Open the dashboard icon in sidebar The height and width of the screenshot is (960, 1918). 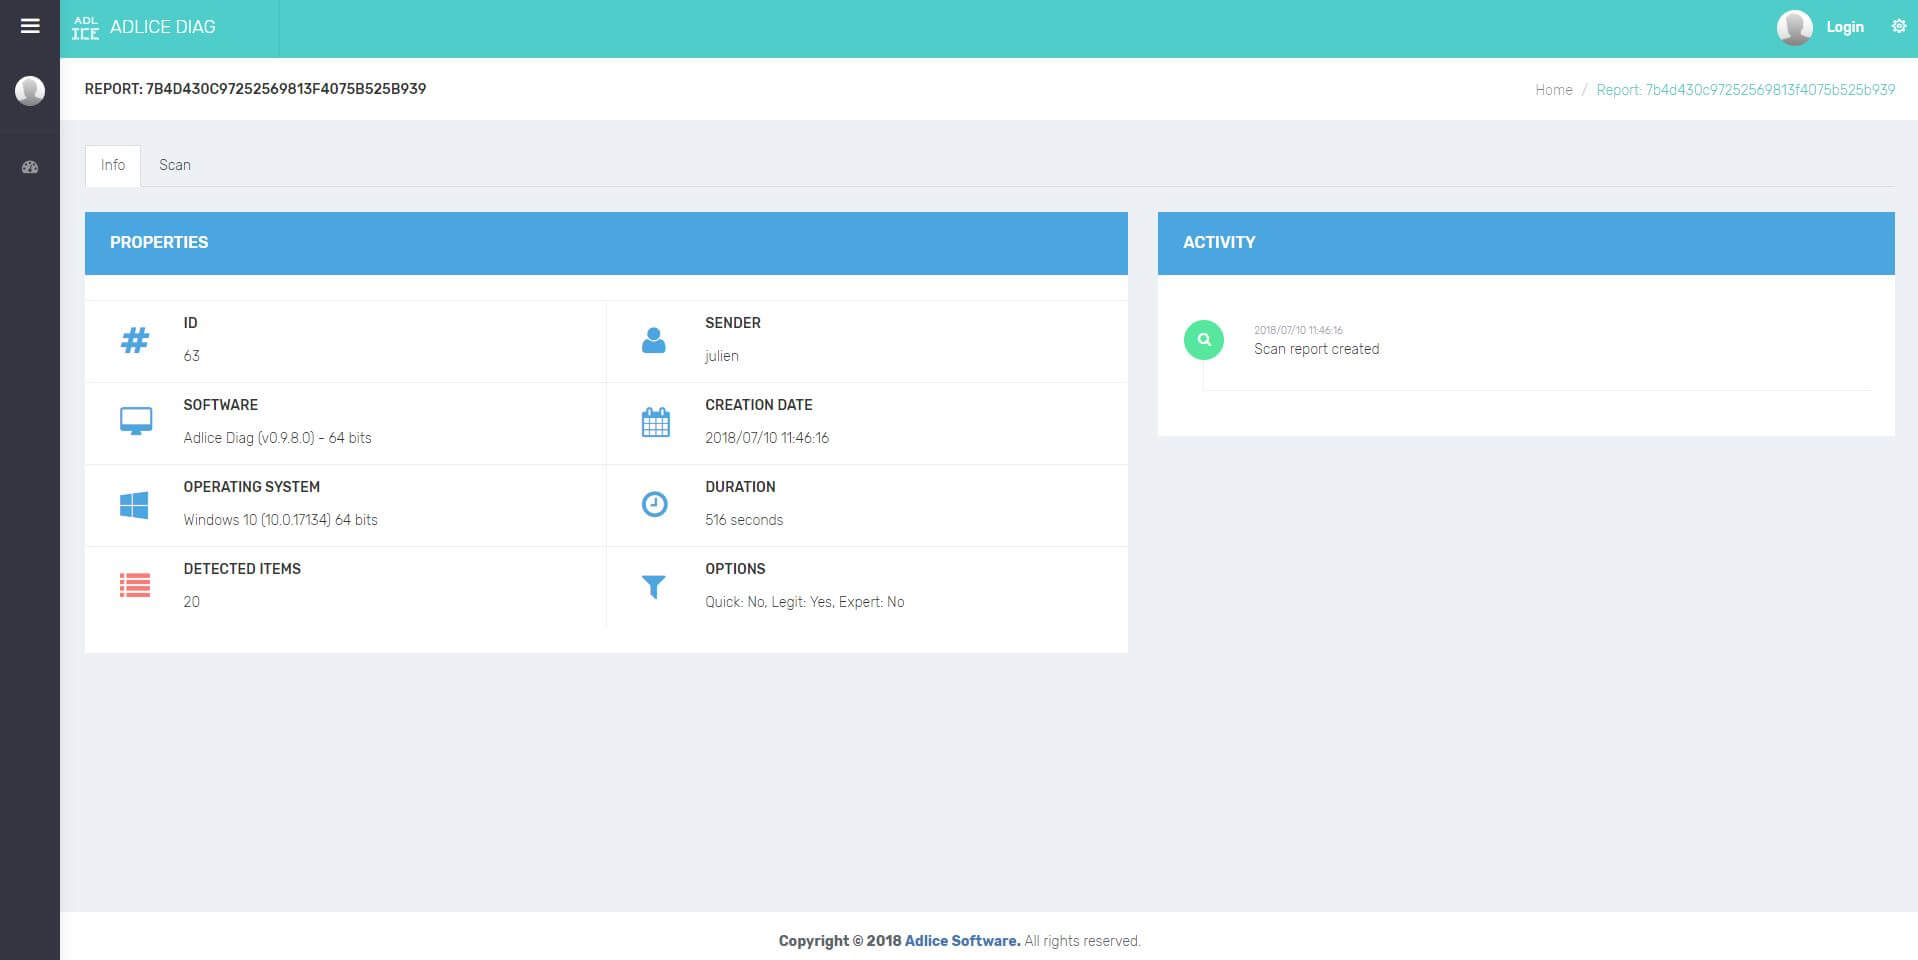30,167
